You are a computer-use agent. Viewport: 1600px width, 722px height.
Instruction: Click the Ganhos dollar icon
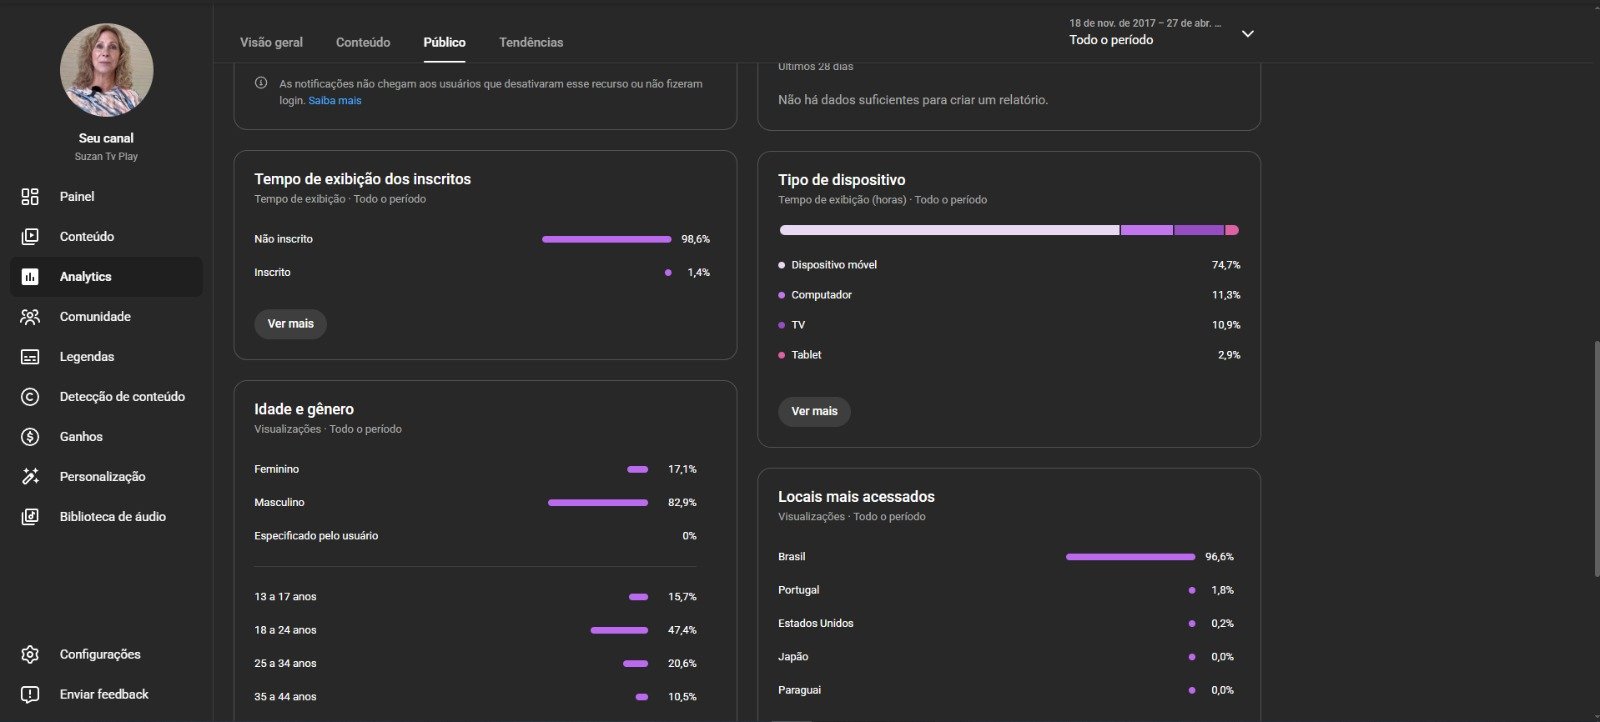pos(30,437)
